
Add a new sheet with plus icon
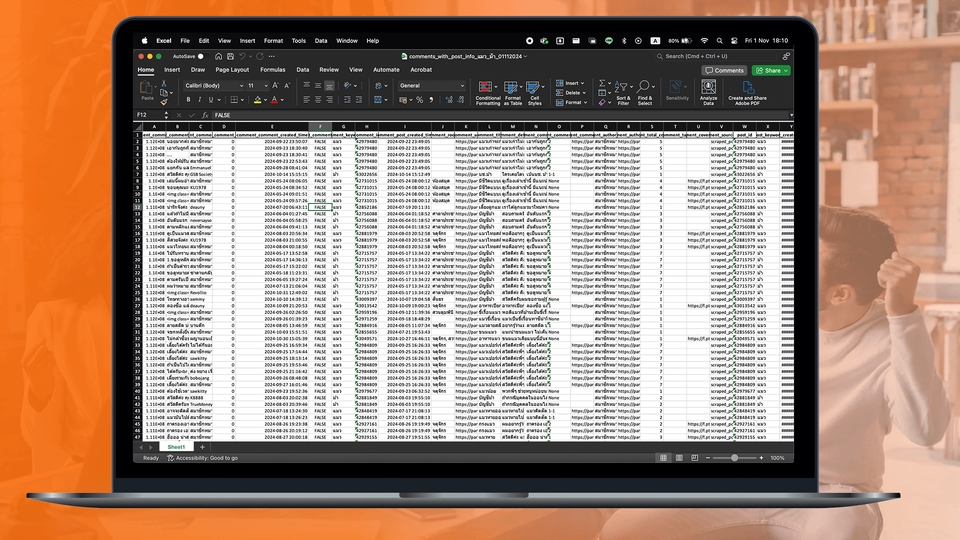203,447
